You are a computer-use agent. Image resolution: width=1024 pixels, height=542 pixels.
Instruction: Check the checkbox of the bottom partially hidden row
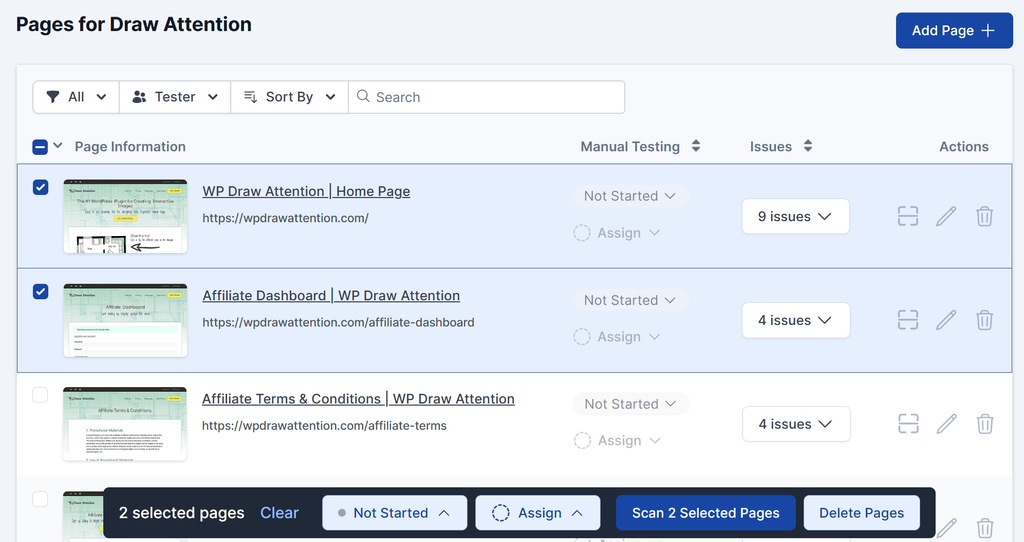coord(40,499)
